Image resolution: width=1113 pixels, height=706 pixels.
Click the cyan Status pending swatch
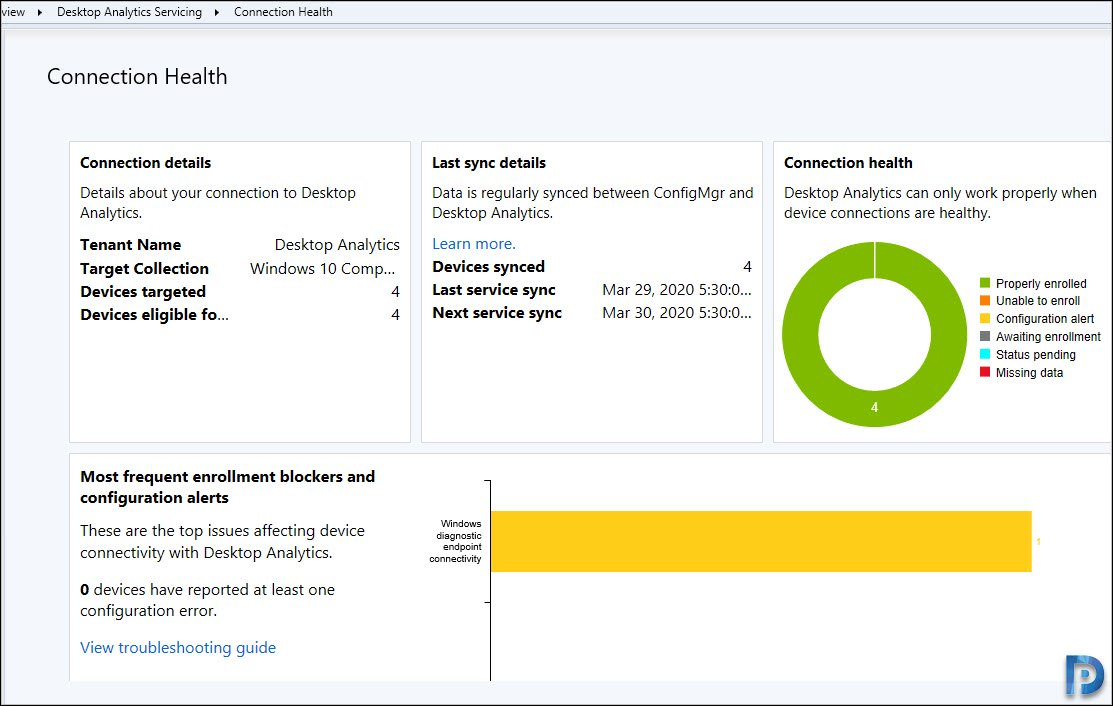click(x=985, y=354)
